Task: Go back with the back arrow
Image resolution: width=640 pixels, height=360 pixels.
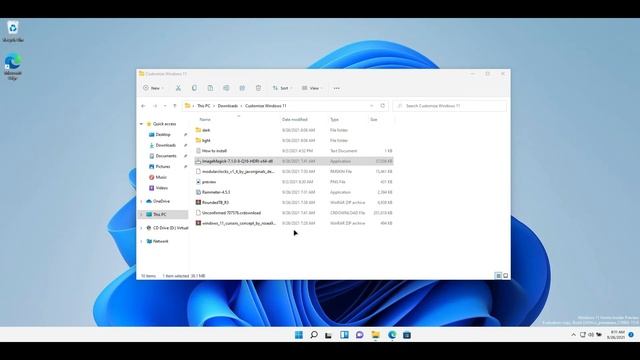Action: pos(143,106)
